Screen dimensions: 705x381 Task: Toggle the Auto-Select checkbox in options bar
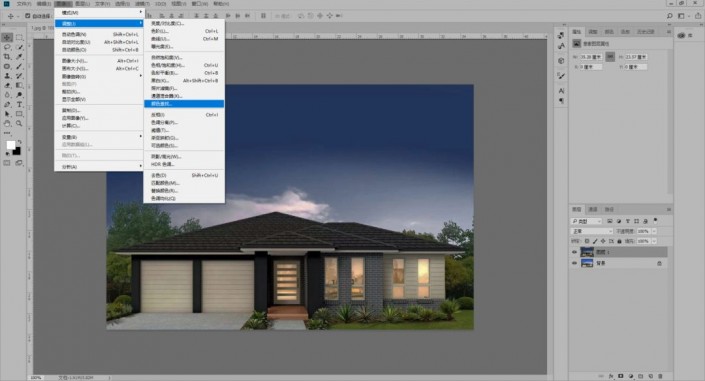click(27, 16)
